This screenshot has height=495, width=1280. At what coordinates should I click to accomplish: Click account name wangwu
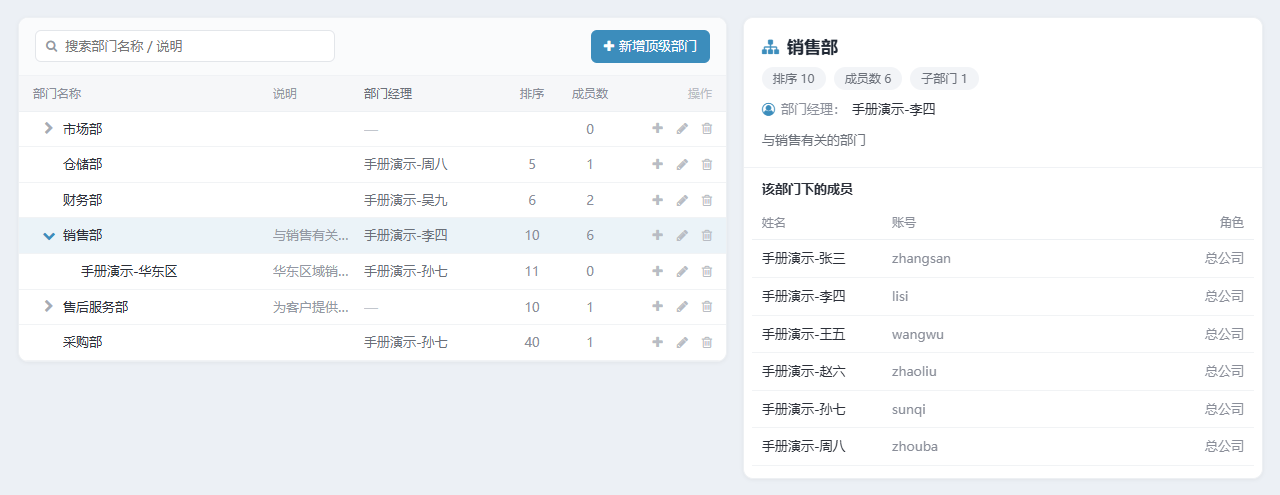pyautogui.click(x=918, y=334)
